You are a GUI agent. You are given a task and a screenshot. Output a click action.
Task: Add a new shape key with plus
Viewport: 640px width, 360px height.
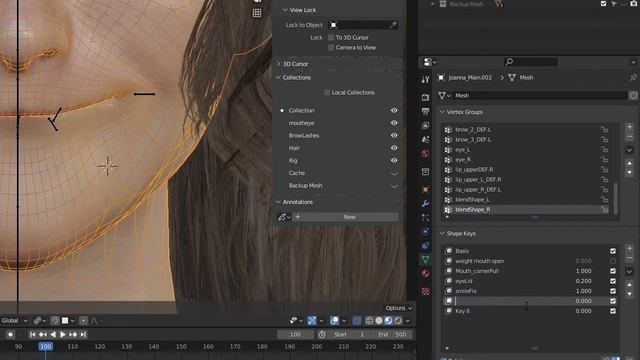[x=629, y=248]
